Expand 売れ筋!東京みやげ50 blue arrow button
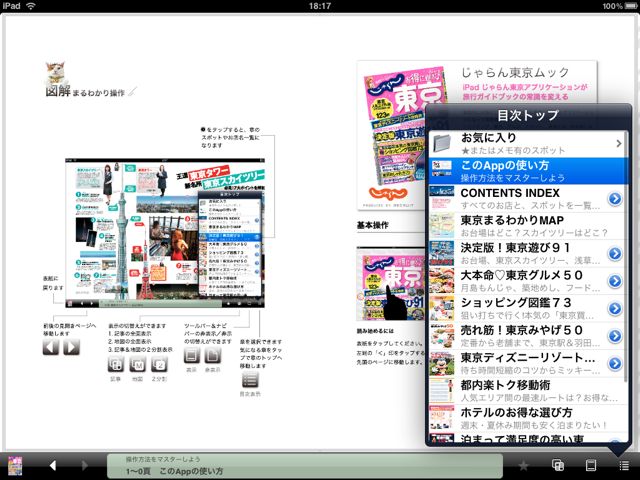Viewport: 640px width, 480px height. [615, 336]
